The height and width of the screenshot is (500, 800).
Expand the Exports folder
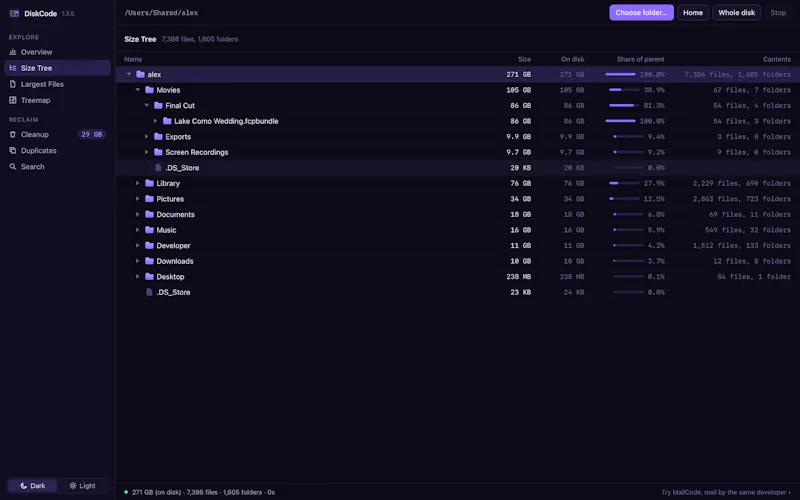[x=146, y=137]
